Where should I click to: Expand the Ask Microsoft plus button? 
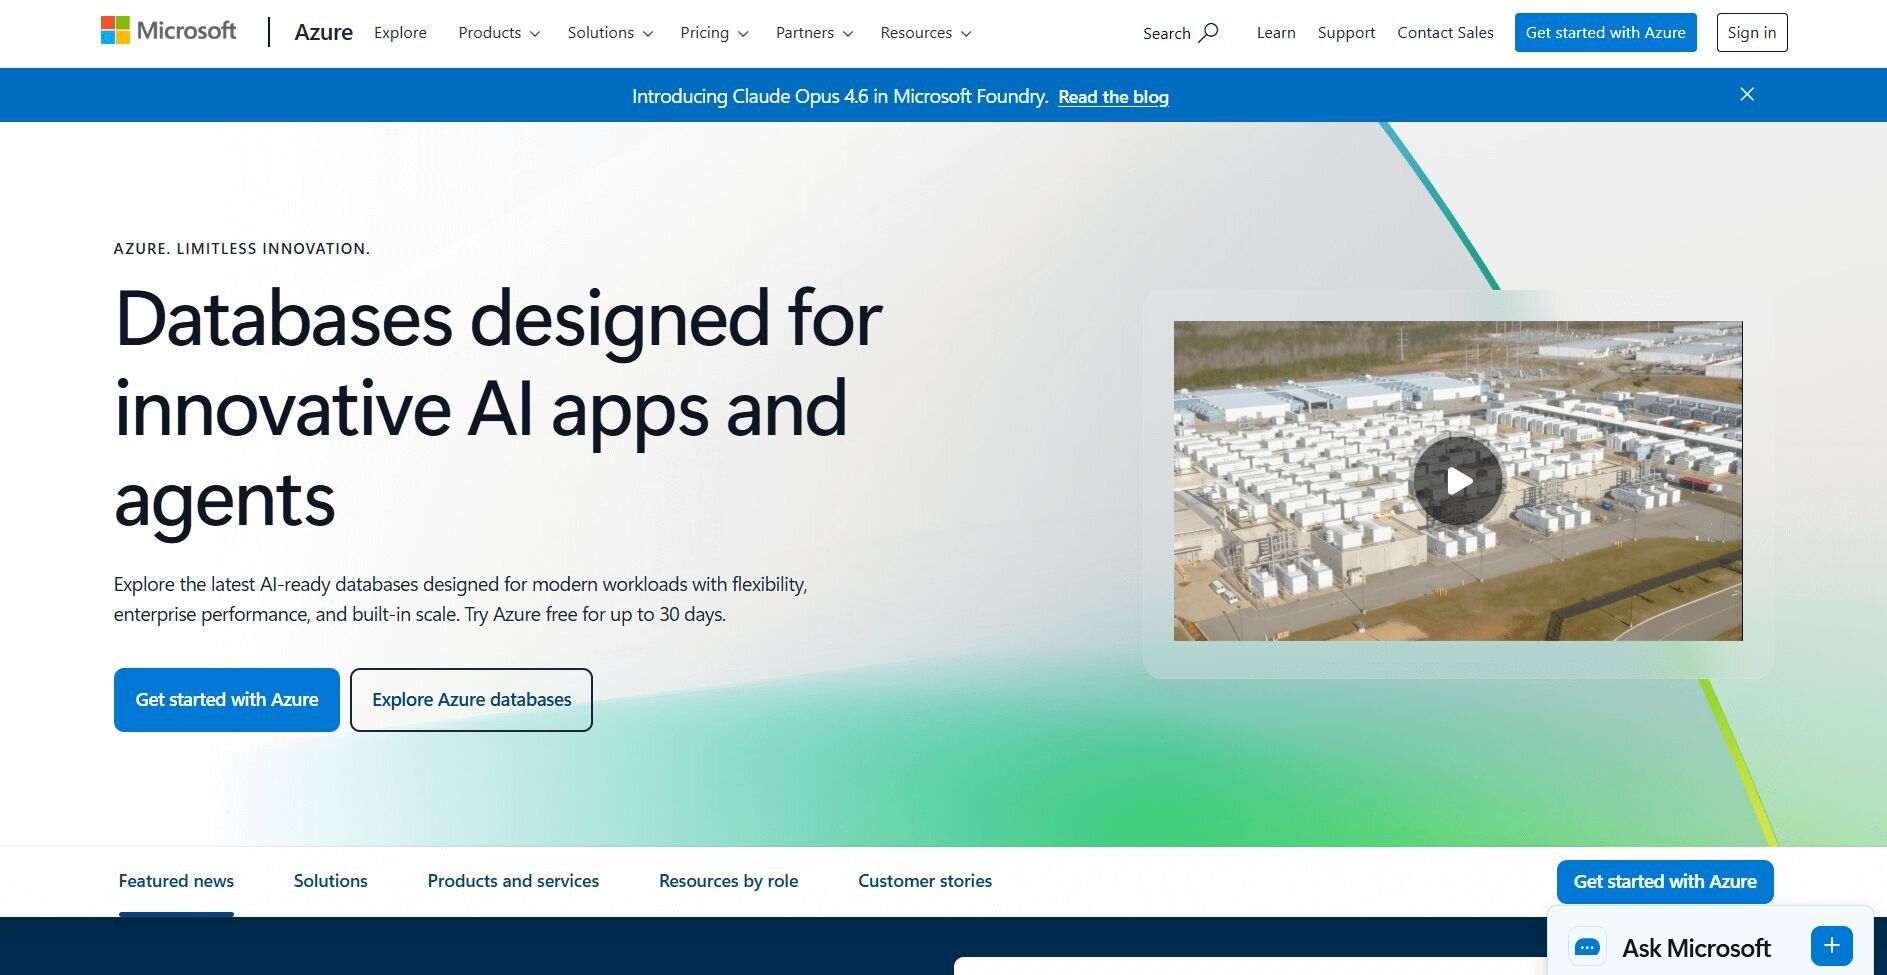(1831, 945)
